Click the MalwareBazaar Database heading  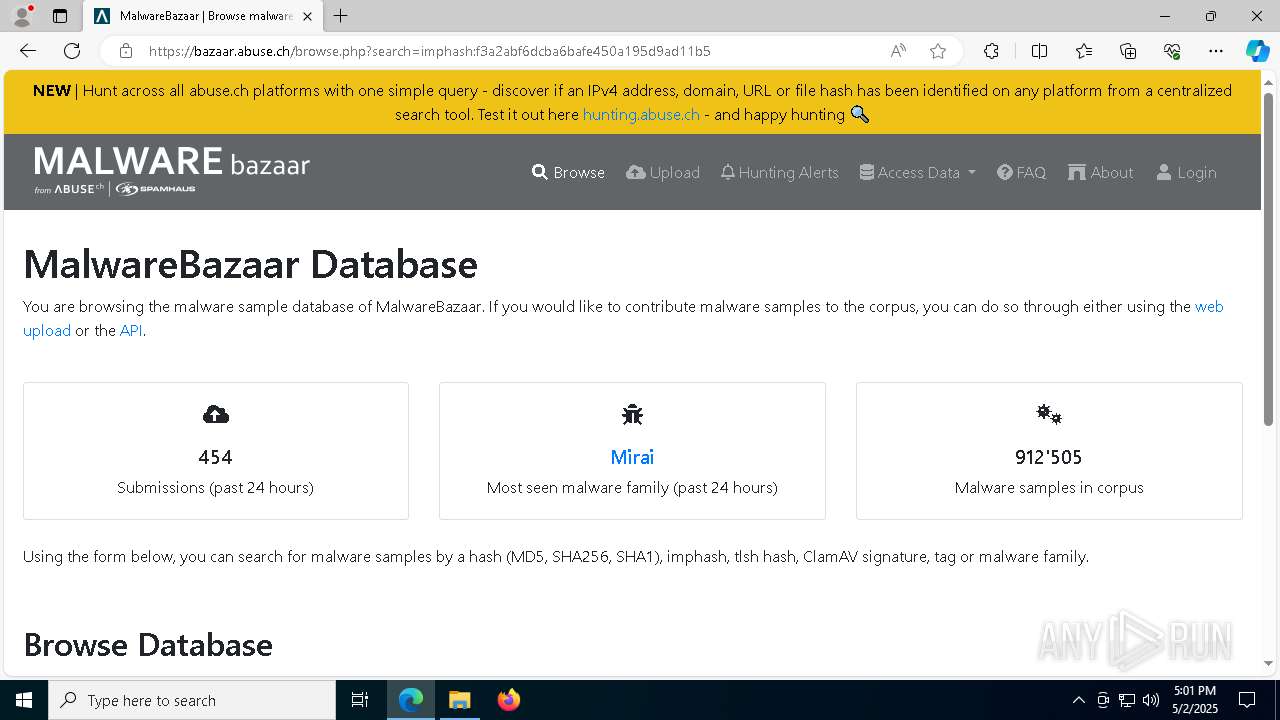coord(250,265)
